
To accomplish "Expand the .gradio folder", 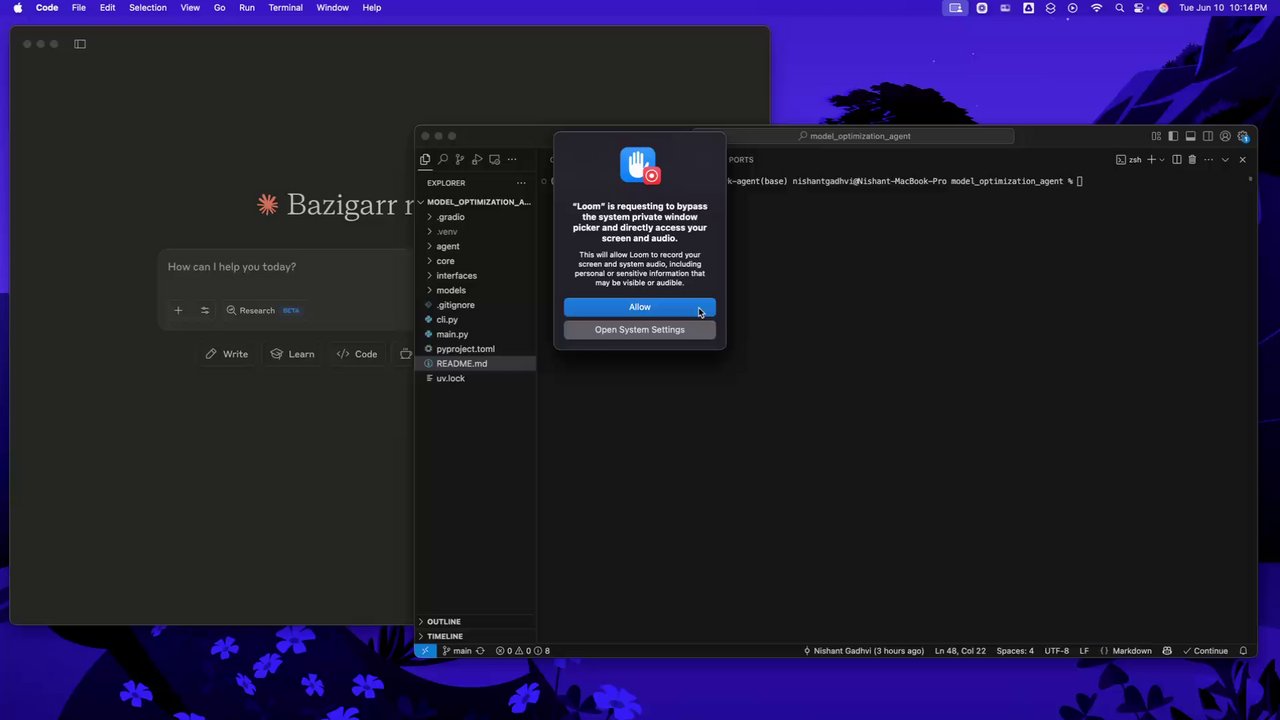I will tap(476, 217).
